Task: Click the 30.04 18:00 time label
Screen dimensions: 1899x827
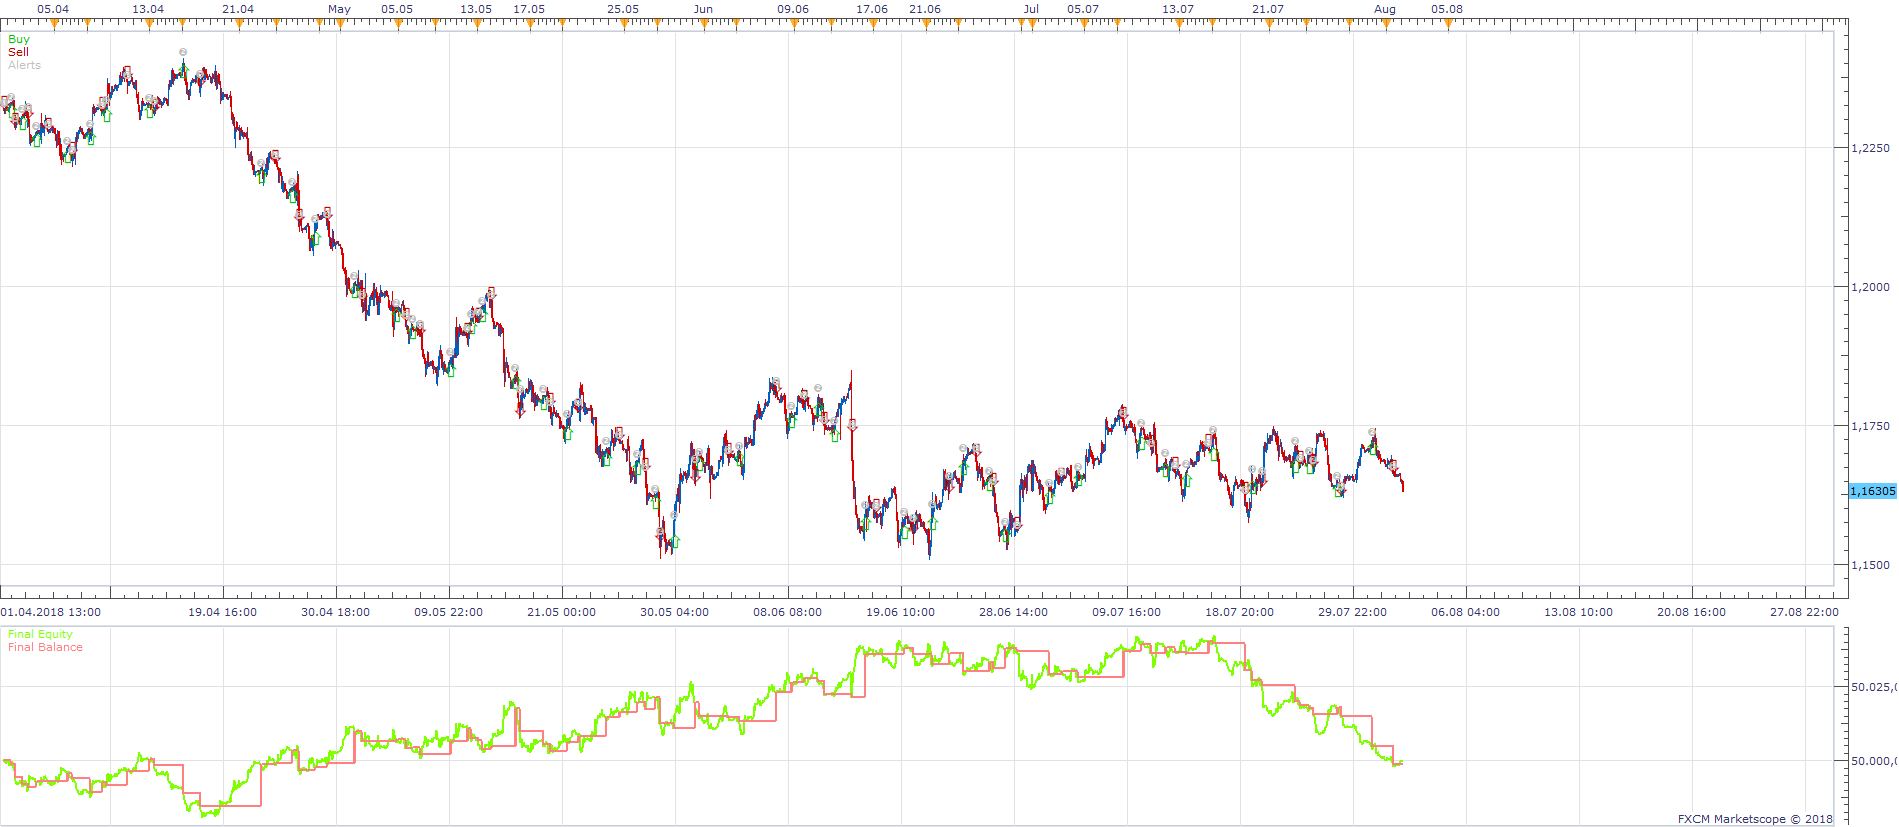Action: pyautogui.click(x=335, y=612)
